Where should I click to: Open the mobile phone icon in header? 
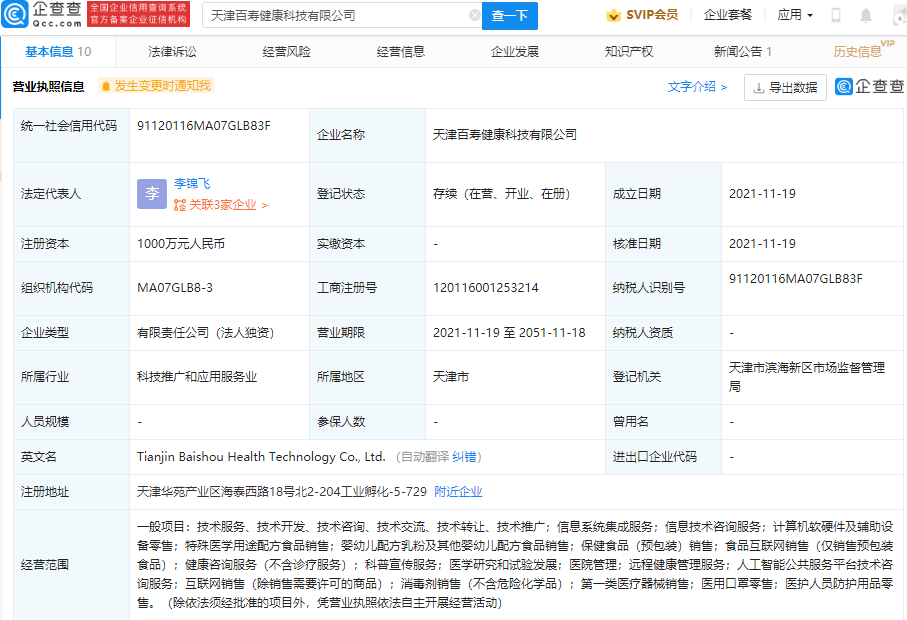pyautogui.click(x=835, y=15)
